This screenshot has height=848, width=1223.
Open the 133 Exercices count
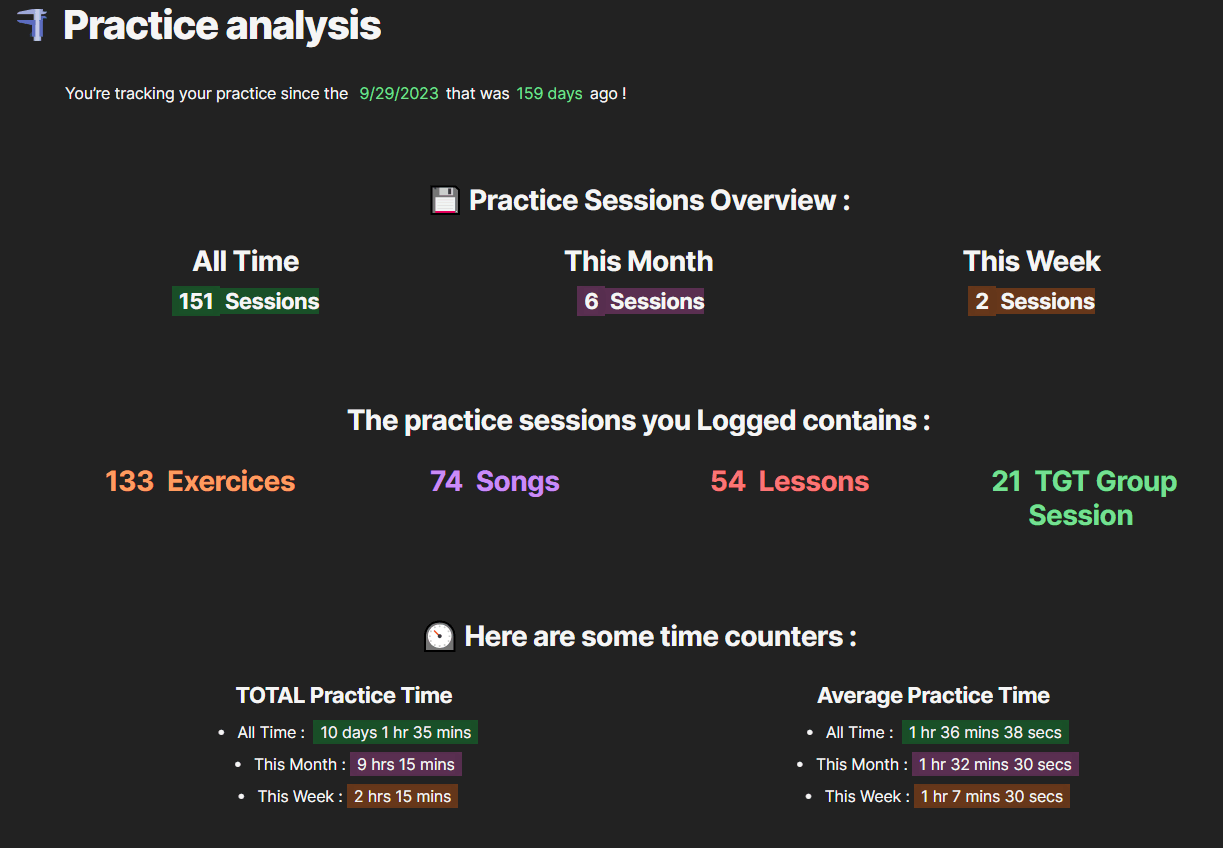tap(200, 482)
